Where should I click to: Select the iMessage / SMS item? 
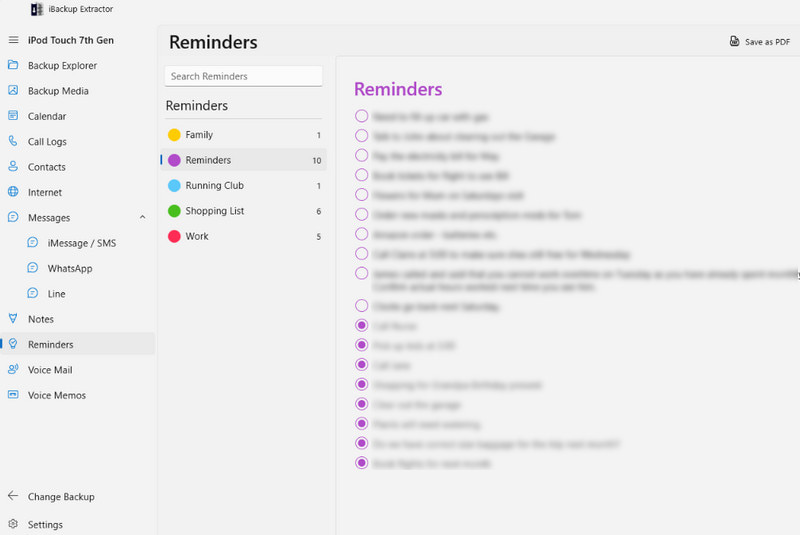71,243
